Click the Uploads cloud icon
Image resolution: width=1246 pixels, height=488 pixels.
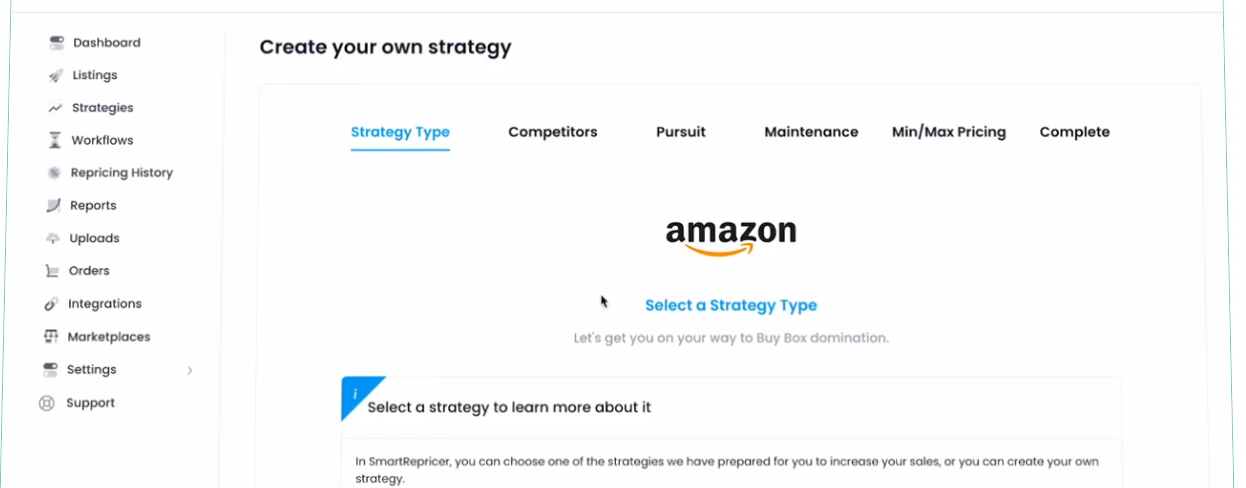click(53, 239)
